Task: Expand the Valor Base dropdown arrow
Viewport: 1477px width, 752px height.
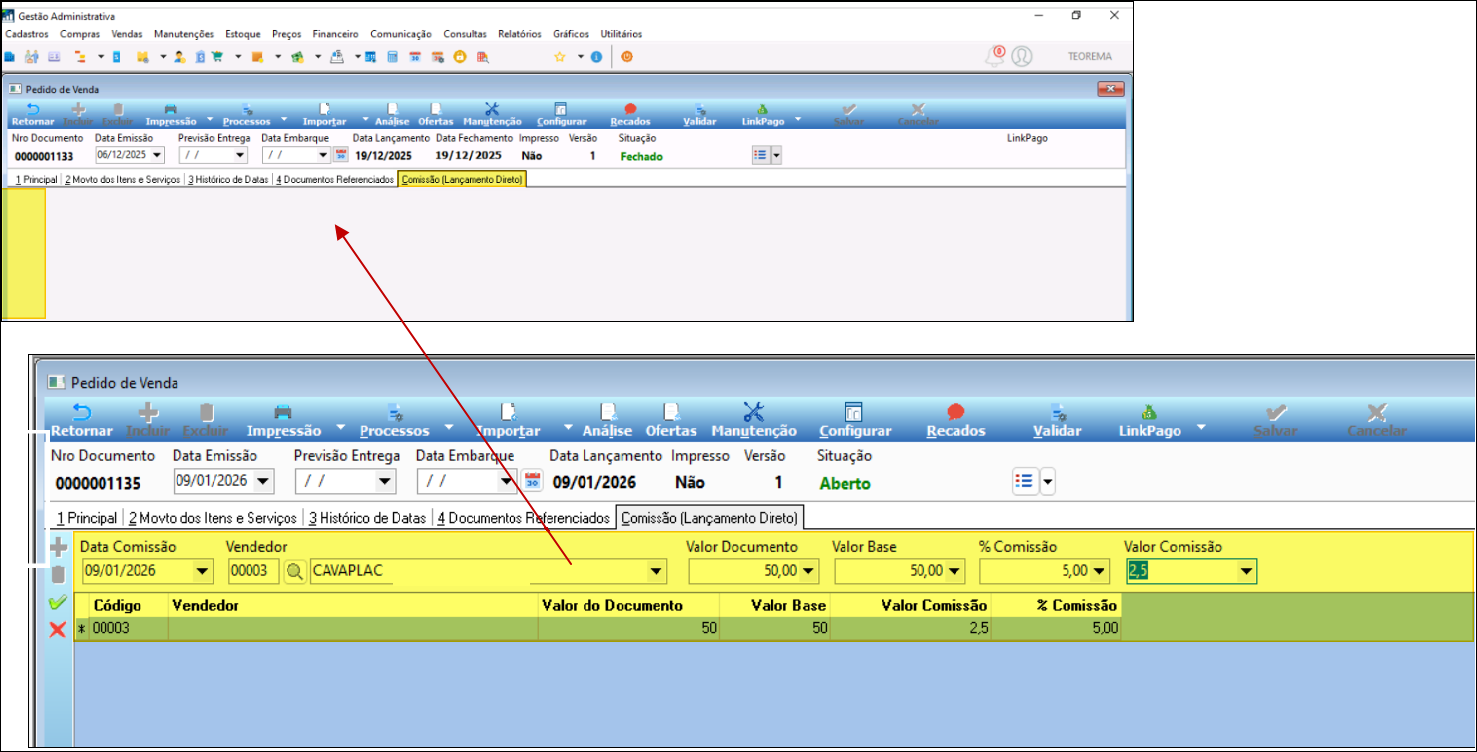Action: tap(954, 572)
